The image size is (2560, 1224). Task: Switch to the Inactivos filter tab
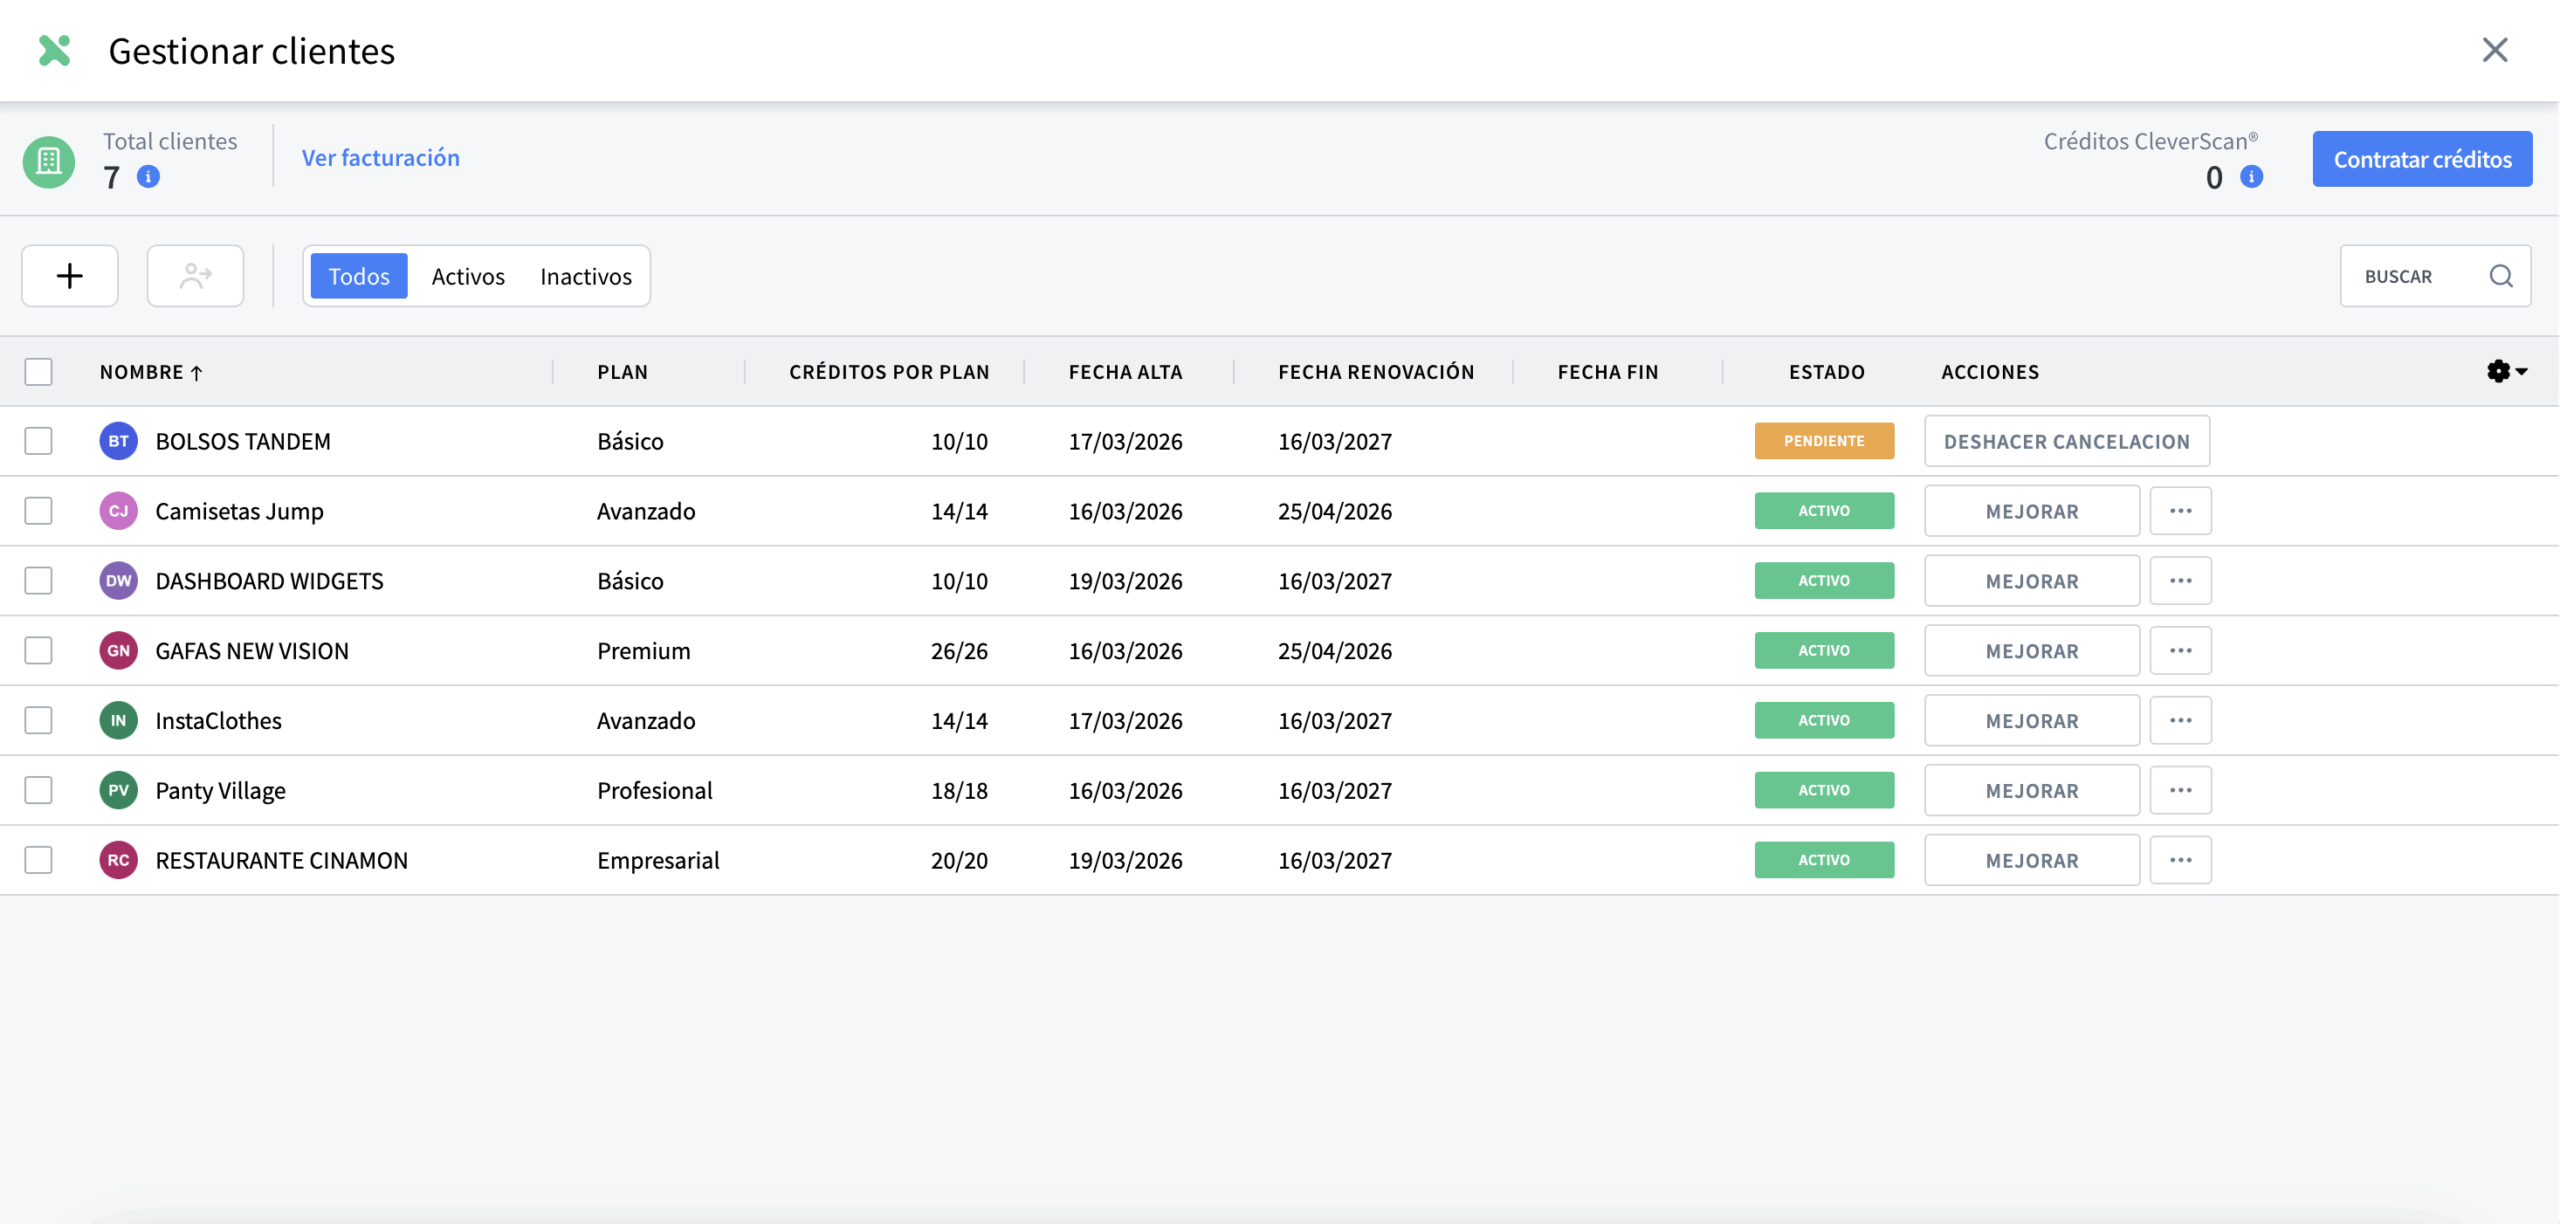(x=585, y=277)
